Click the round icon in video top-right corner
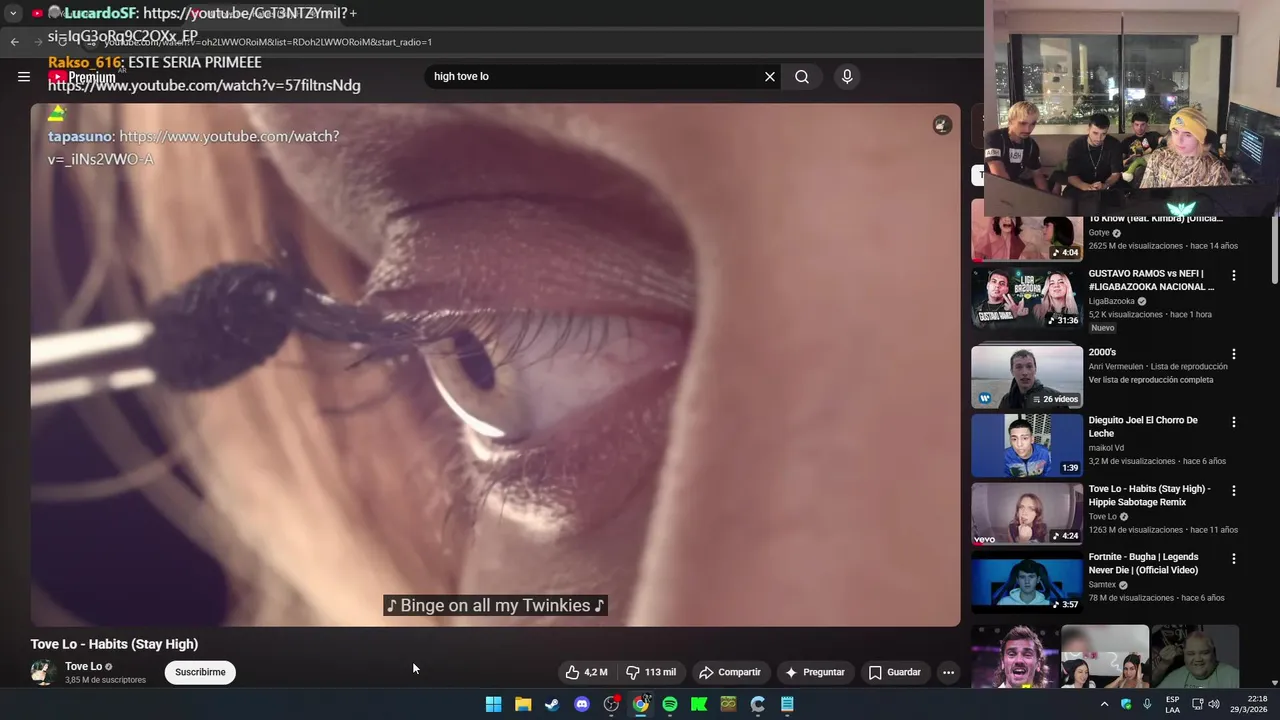 pos(942,125)
